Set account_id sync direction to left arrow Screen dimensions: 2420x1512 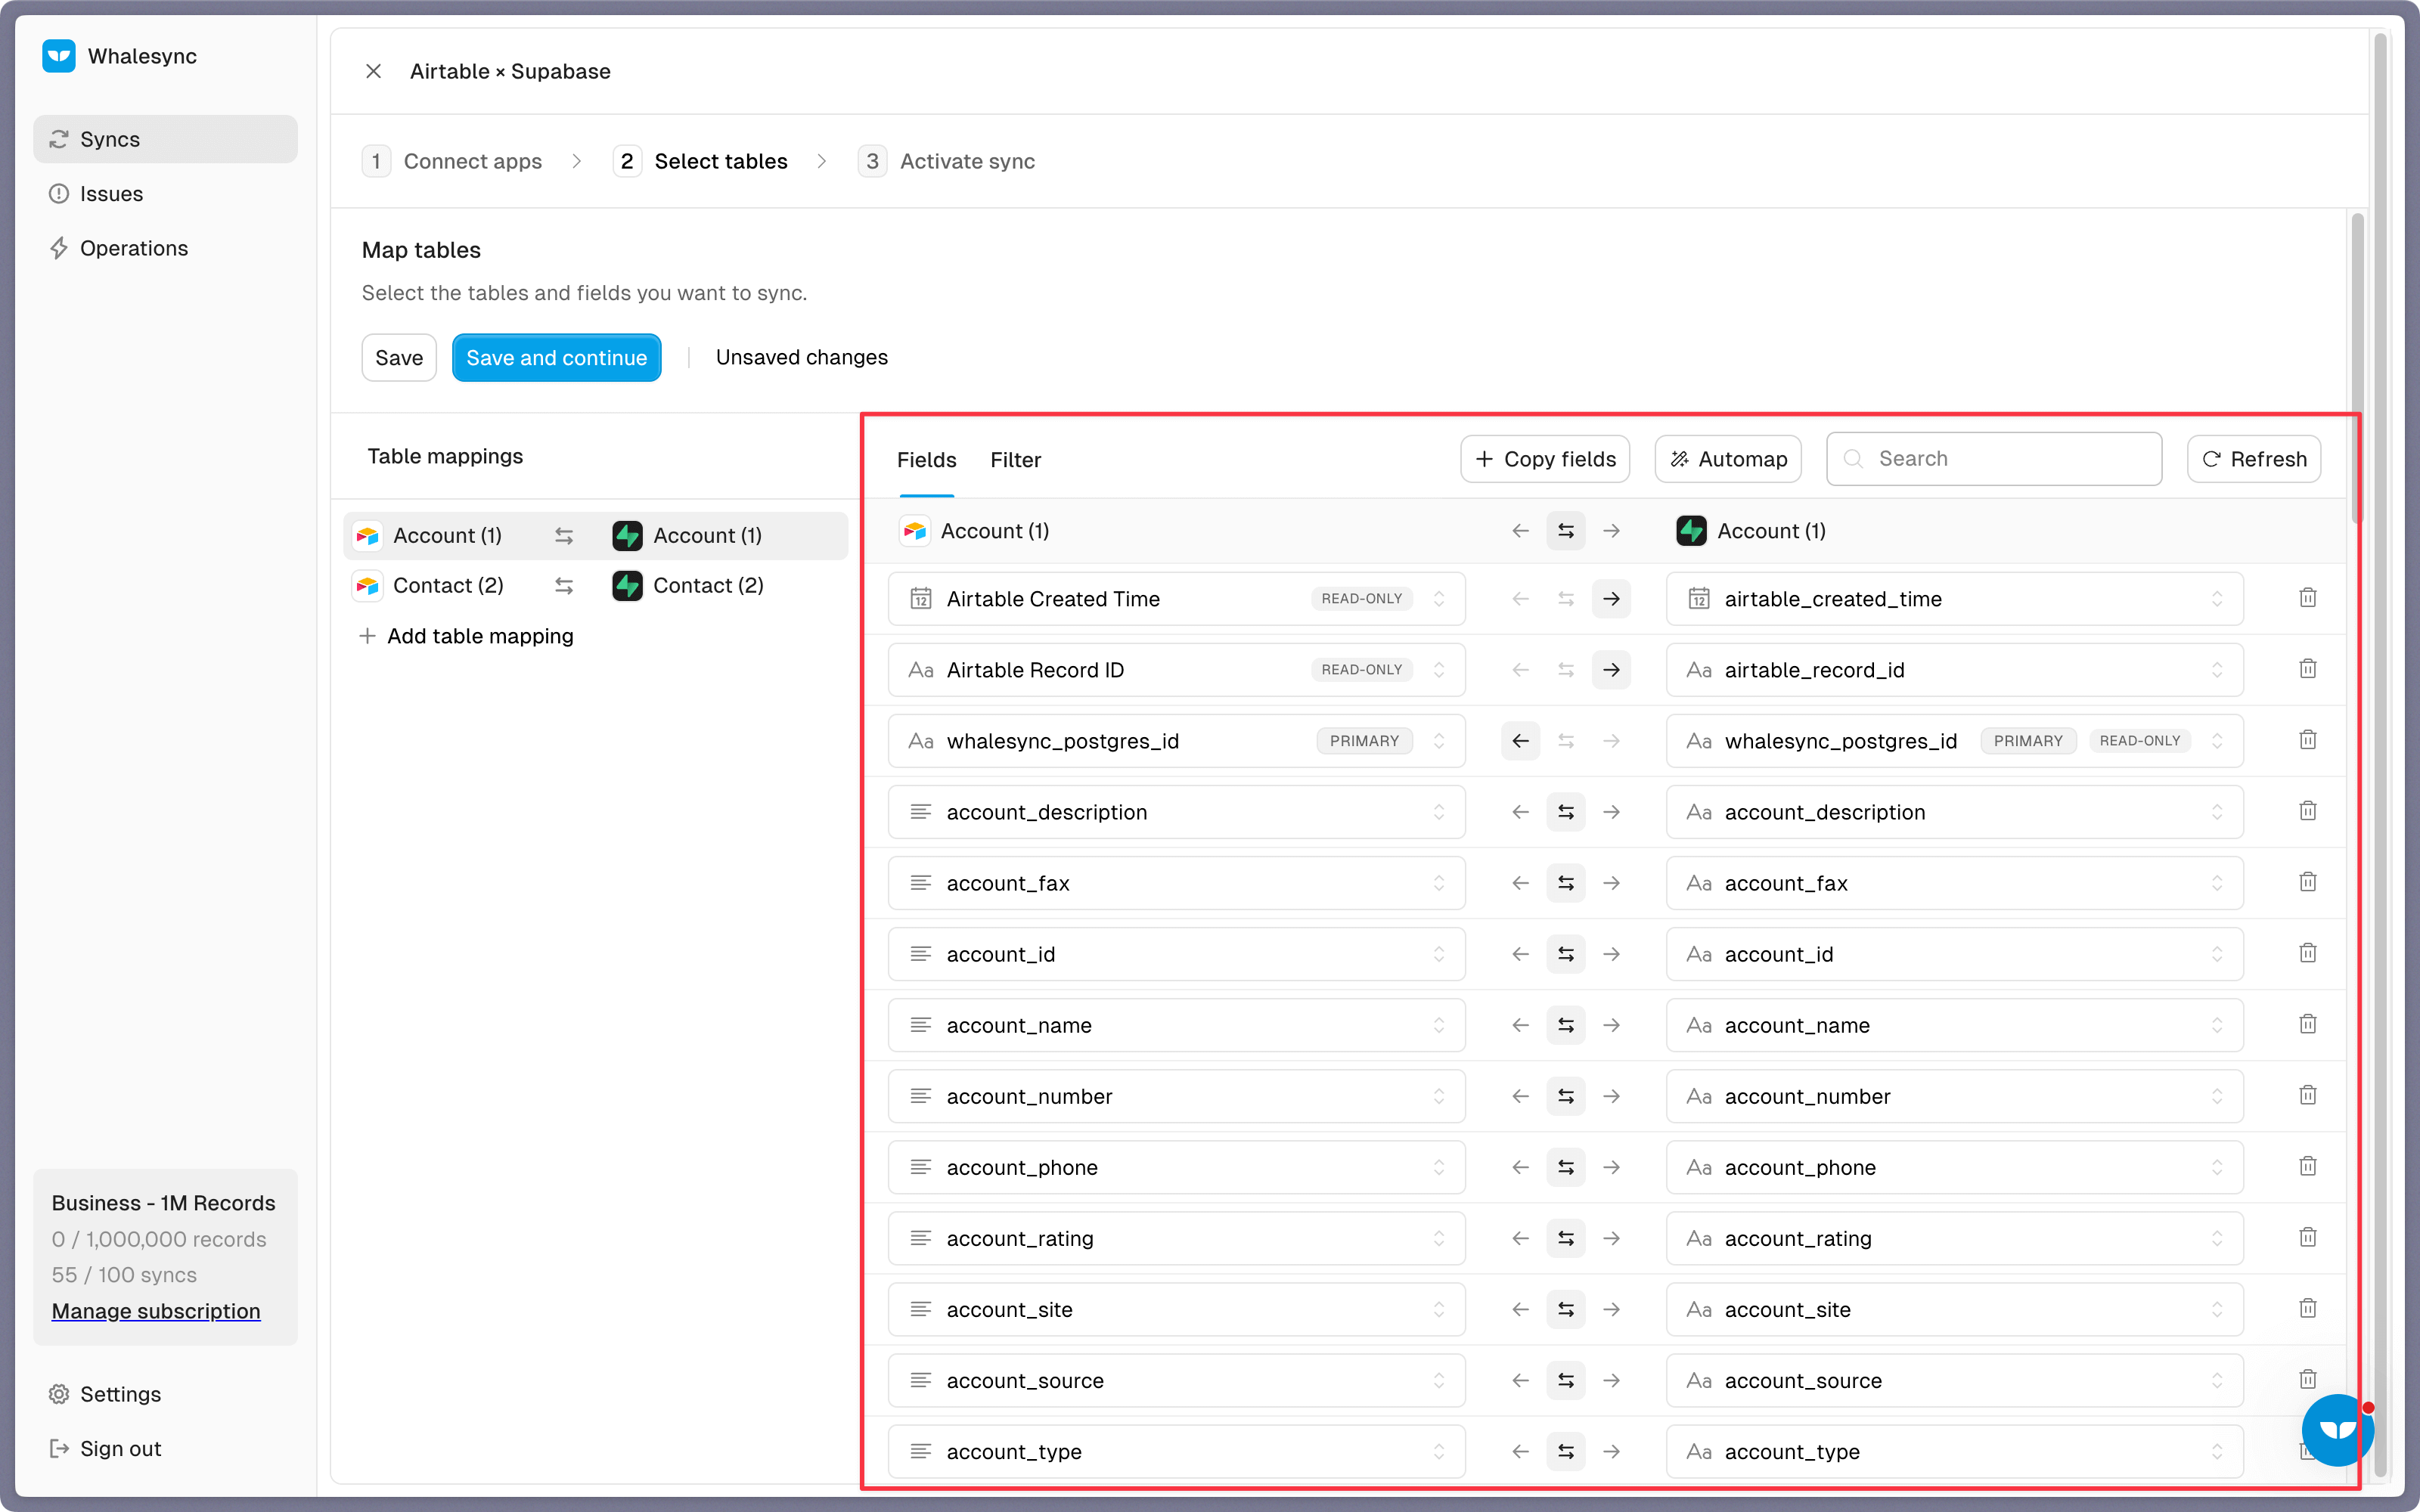click(x=1520, y=954)
